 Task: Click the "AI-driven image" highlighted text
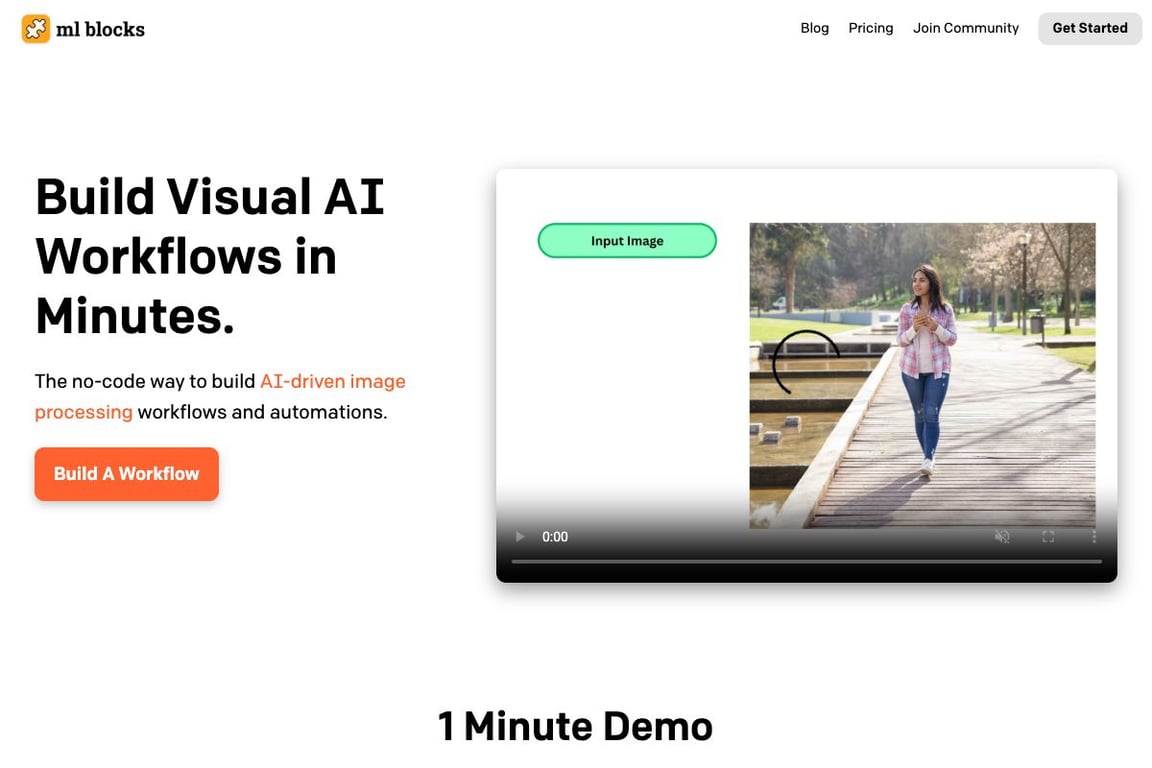(x=333, y=381)
